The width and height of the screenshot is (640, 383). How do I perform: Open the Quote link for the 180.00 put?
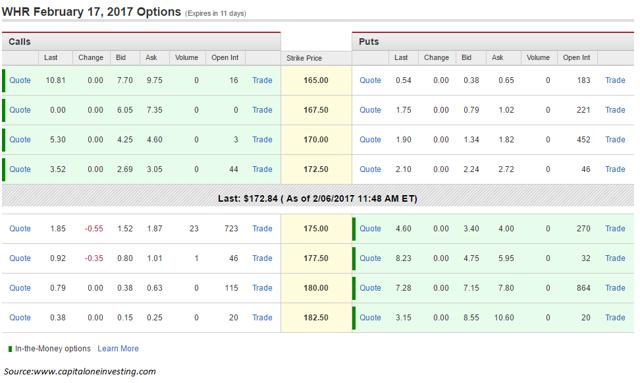[370, 288]
